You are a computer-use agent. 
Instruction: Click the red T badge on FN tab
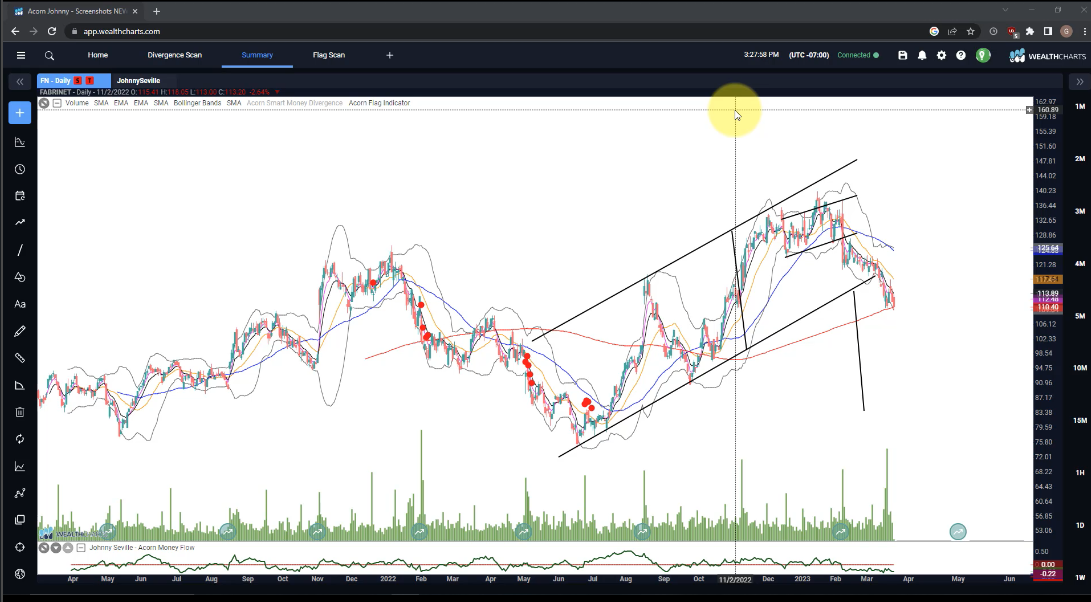tap(89, 81)
